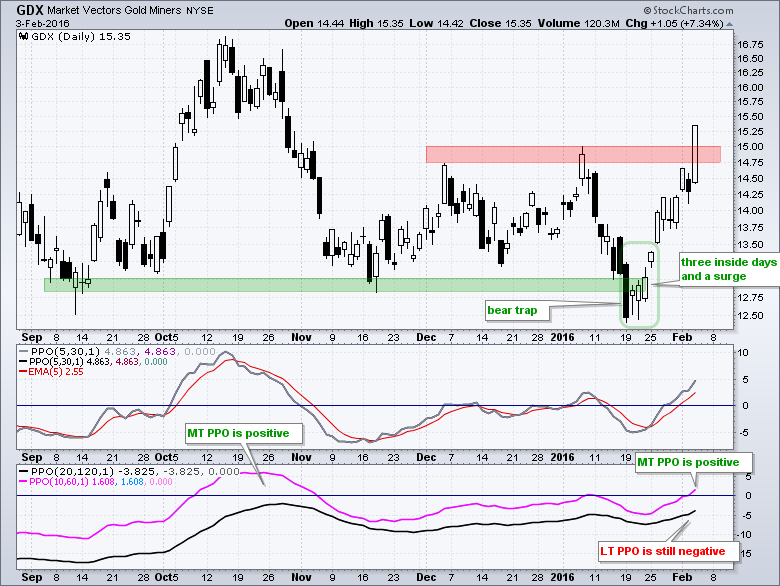Click the 16.00 price axis label
780x586 pixels.
click(x=750, y=88)
